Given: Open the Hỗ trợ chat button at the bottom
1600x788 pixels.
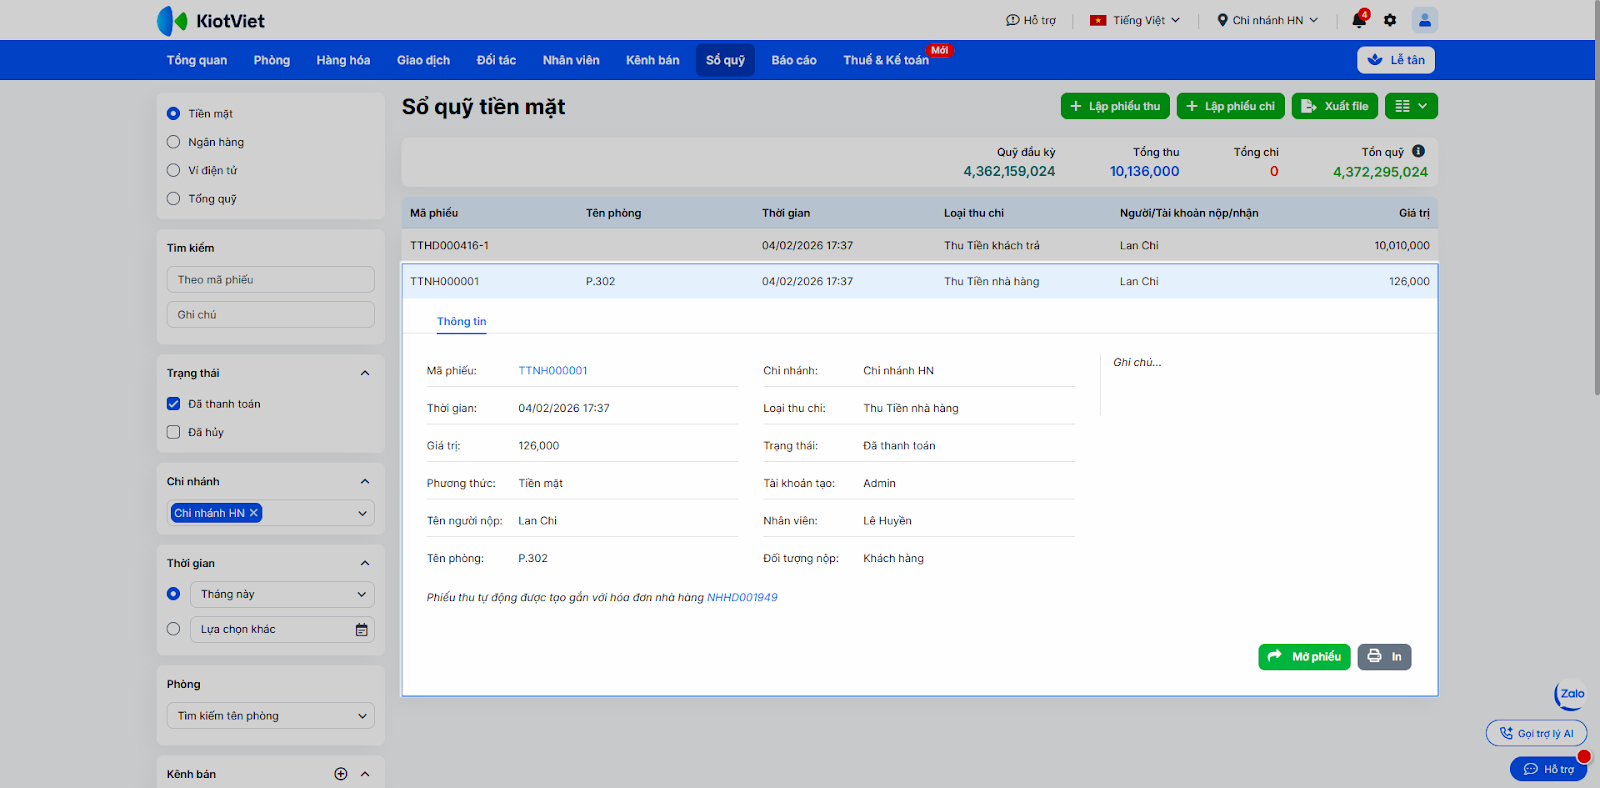Looking at the screenshot, I should pos(1548,769).
